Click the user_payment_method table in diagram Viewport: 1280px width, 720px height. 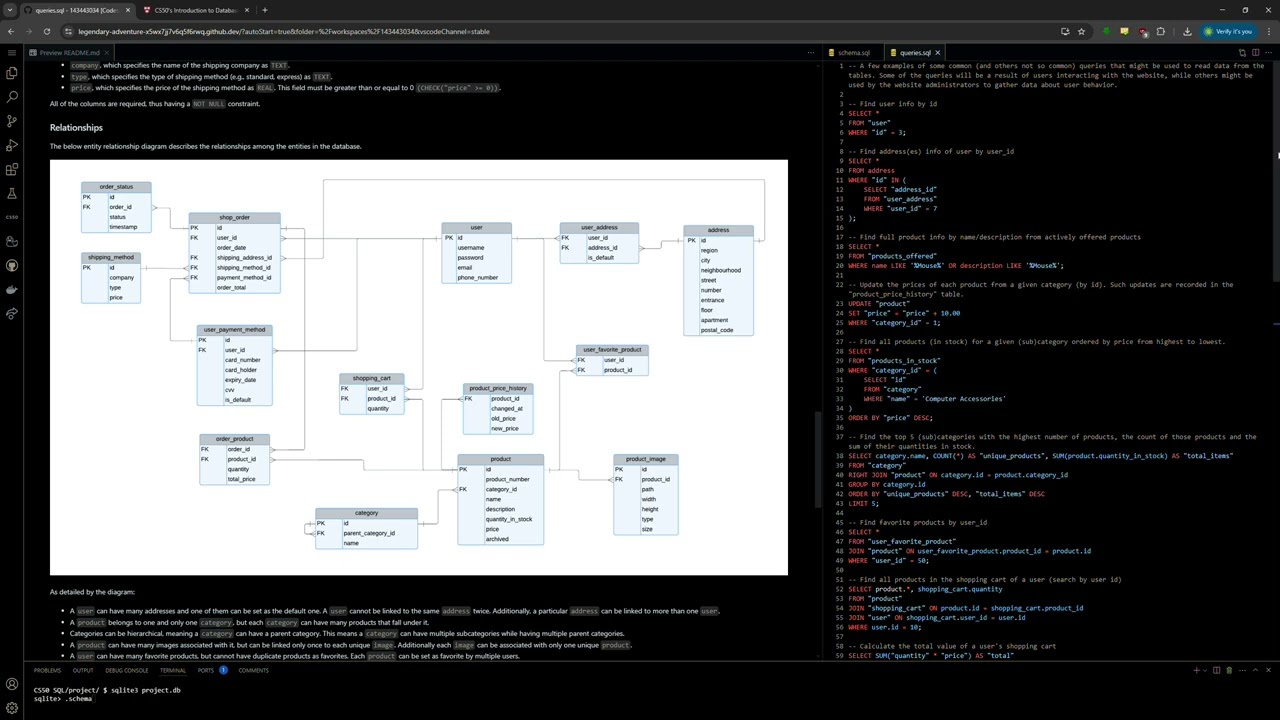(x=234, y=364)
